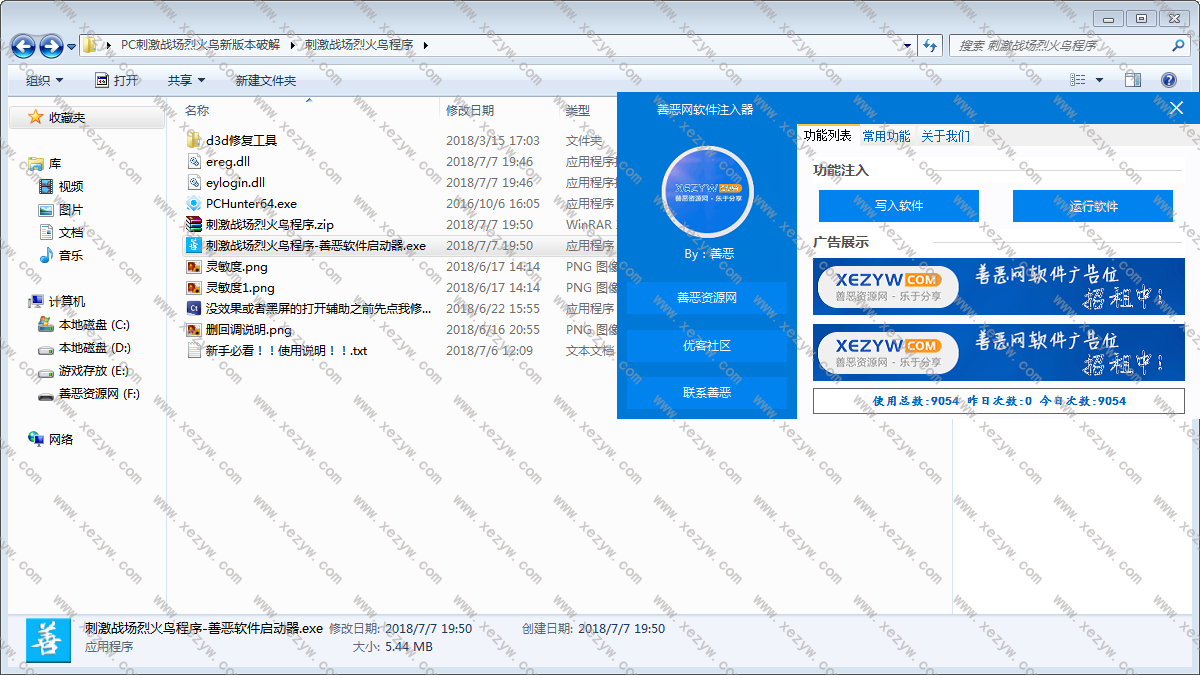This screenshot has height=675, width=1200.
Task: Click the refresh address bar icon
Action: point(930,45)
